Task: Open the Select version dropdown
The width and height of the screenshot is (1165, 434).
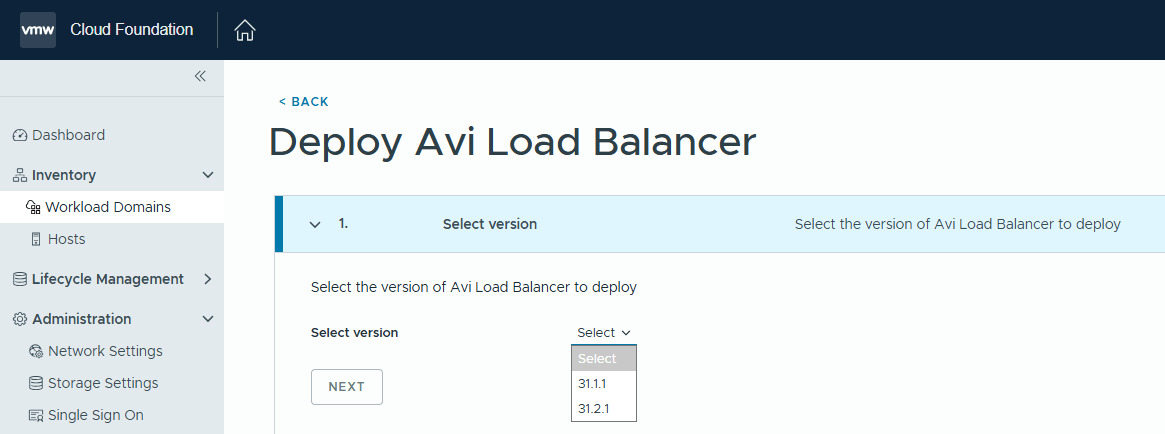Action: (x=603, y=333)
